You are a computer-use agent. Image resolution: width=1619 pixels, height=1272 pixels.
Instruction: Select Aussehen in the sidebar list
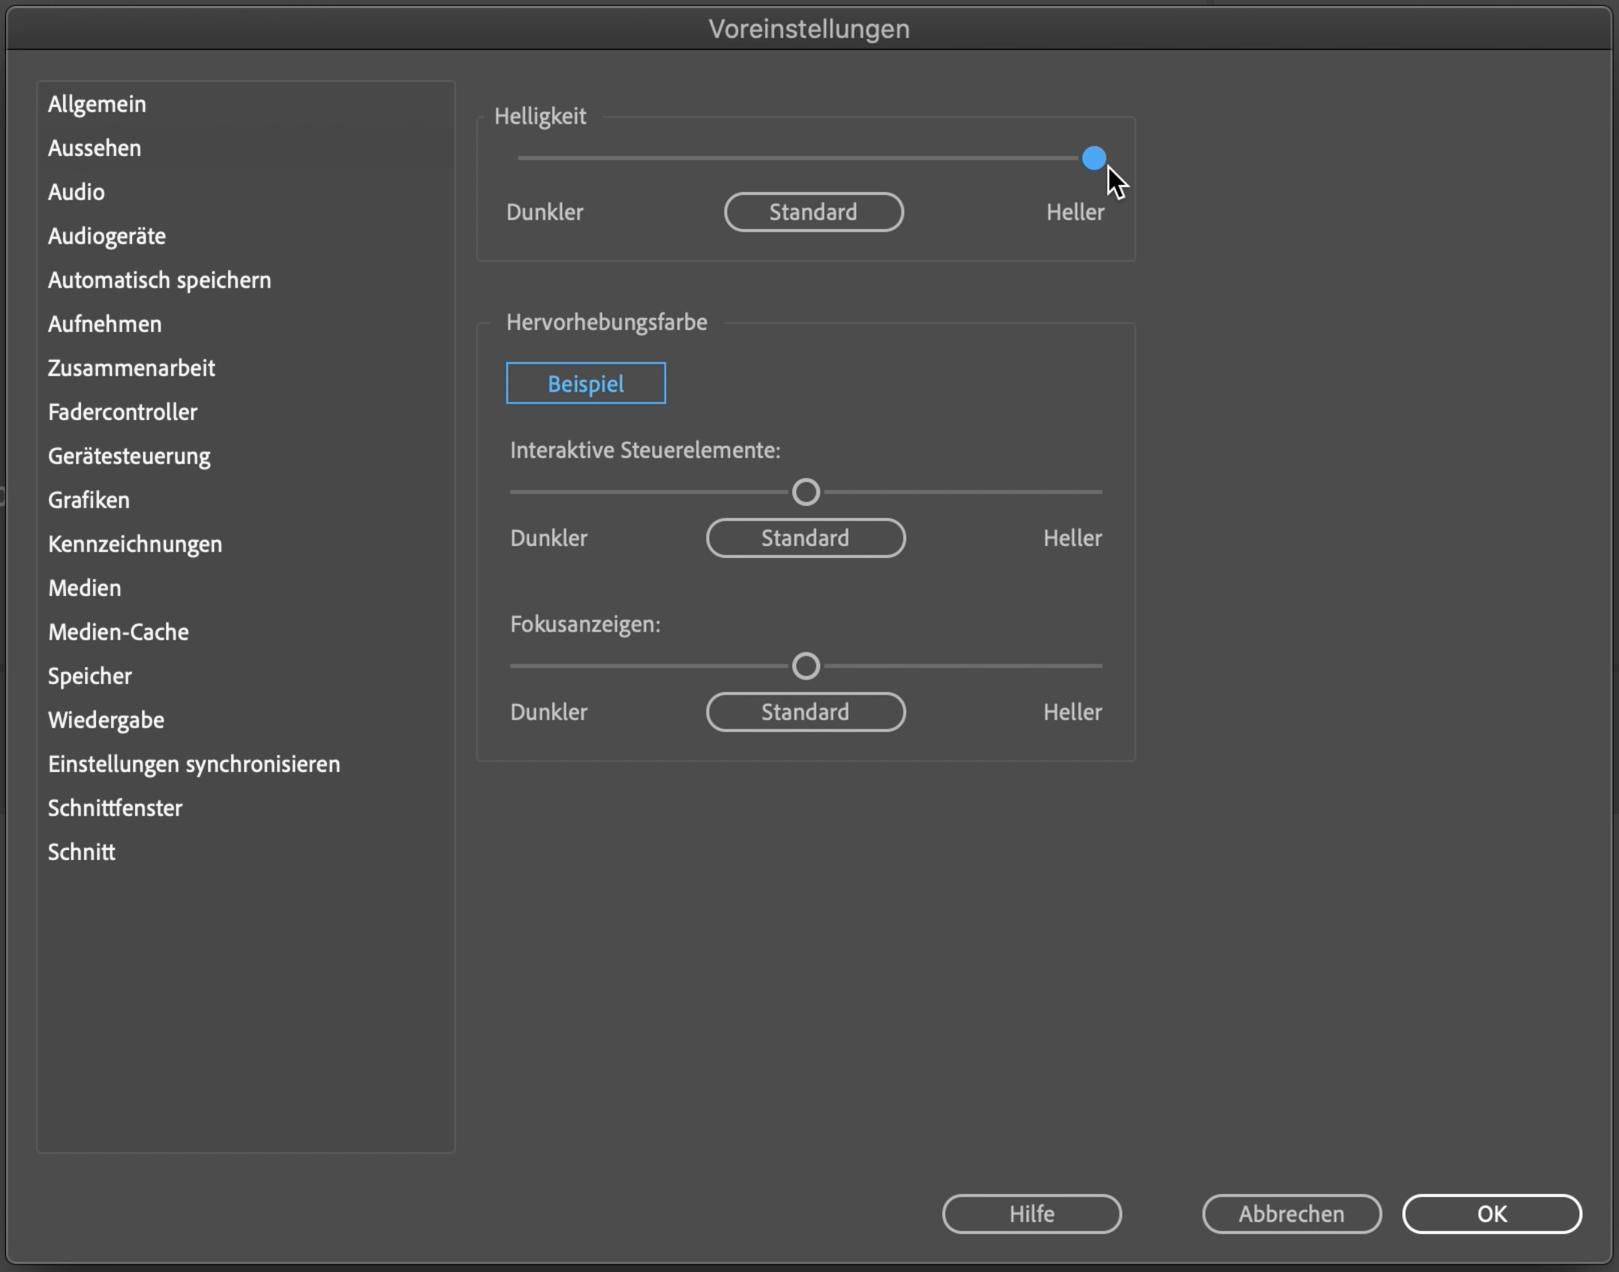94,148
